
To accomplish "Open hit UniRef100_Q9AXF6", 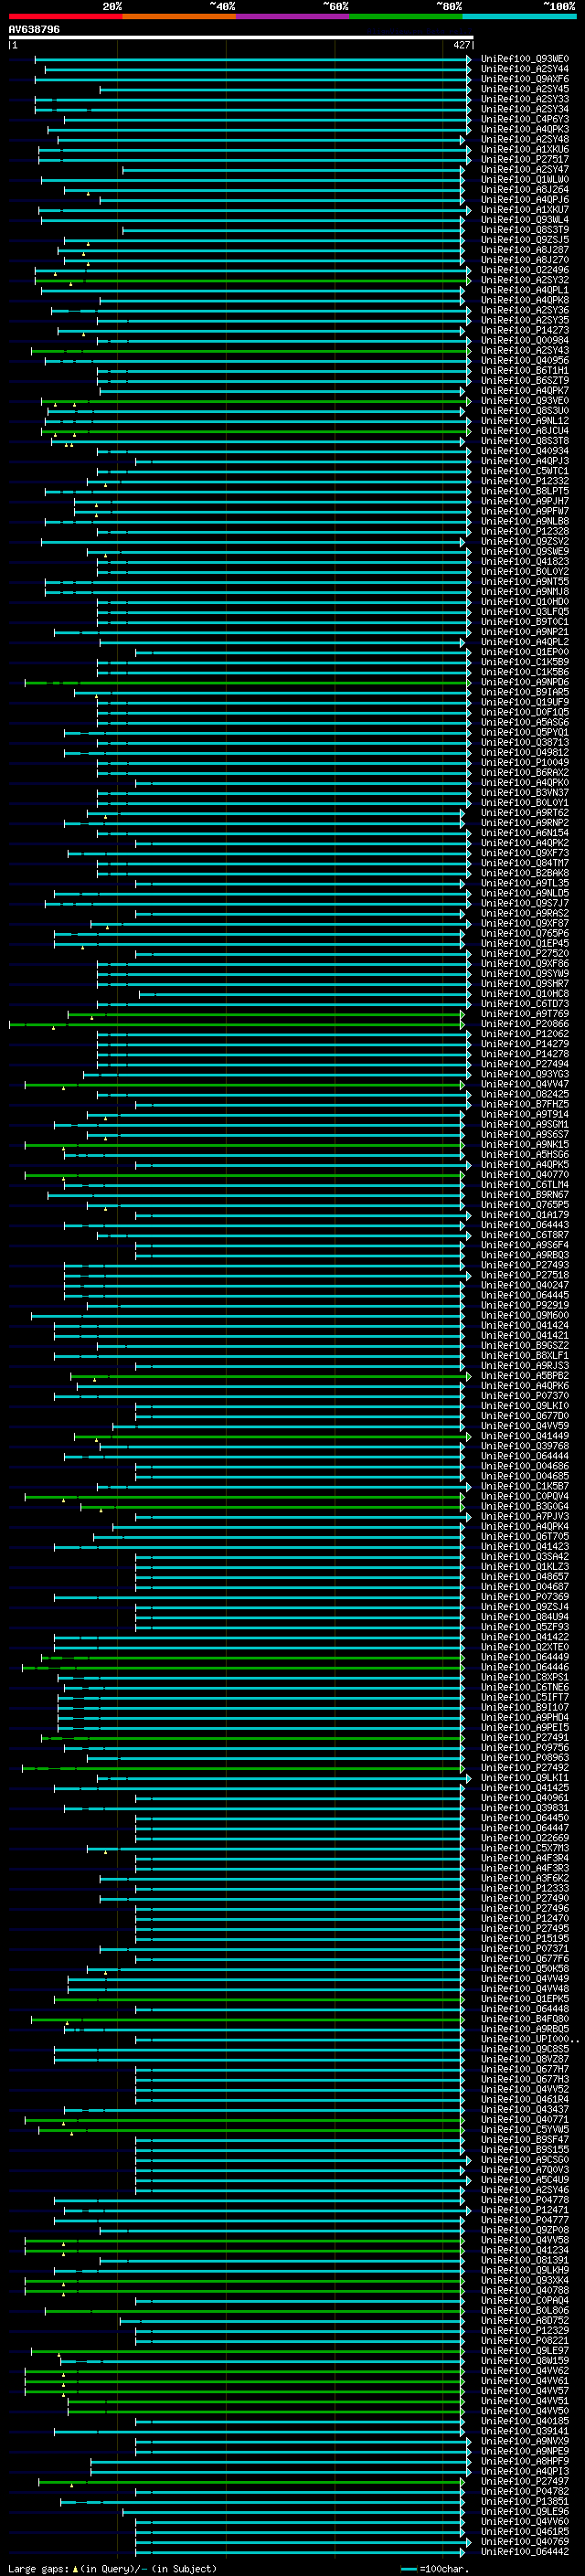I will pos(525,79).
